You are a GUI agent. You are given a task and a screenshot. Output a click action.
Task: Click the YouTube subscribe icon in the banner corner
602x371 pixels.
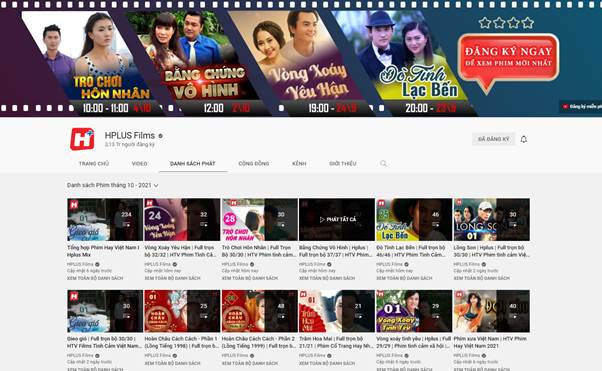566,106
